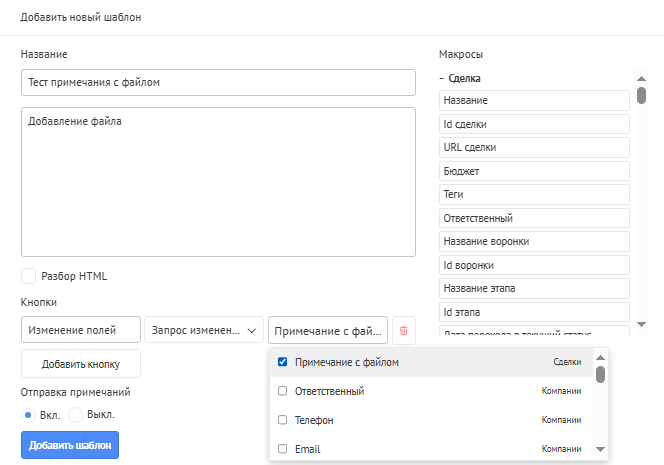Viewport: 664px width, 465px height.
Task: Select the Вкл. radio button
Action: pos(28,415)
